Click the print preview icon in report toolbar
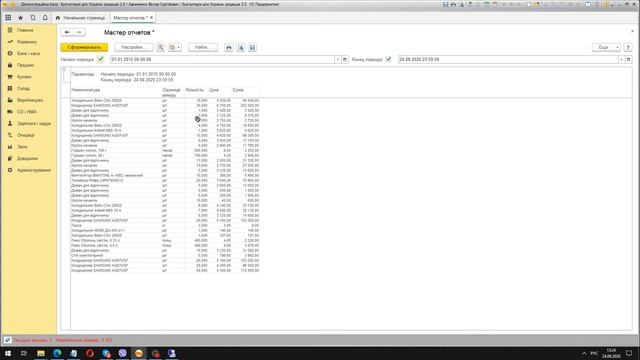 (x=241, y=48)
